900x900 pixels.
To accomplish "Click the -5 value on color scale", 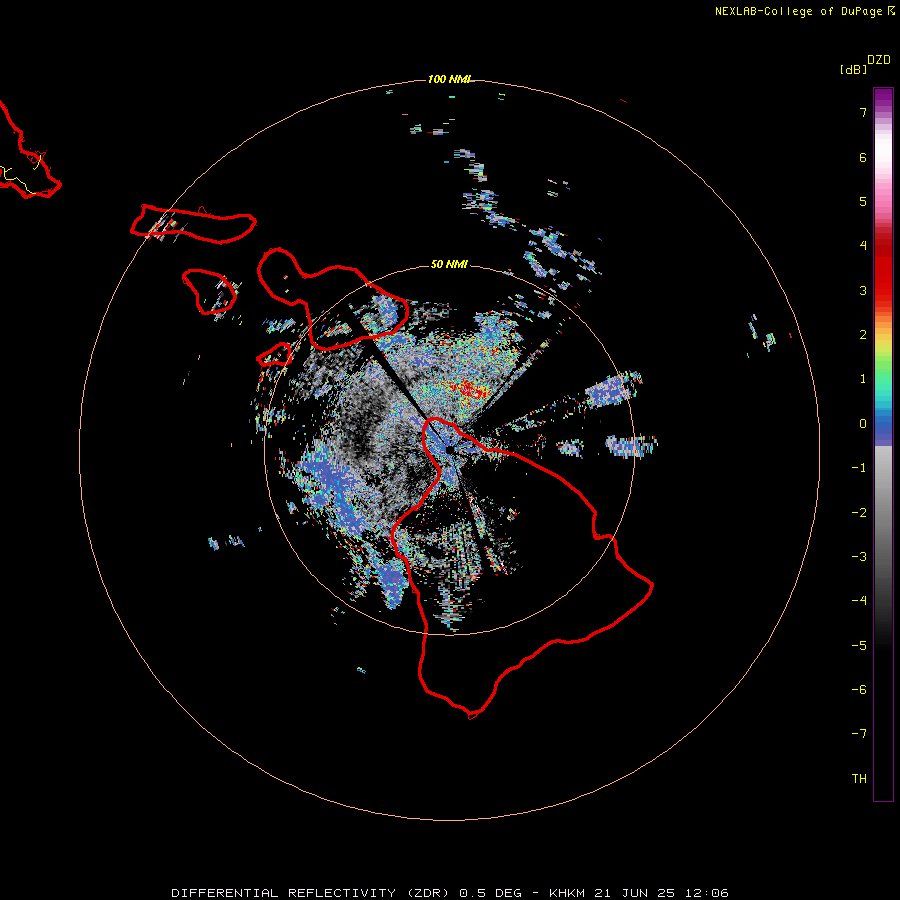I will click(859, 646).
